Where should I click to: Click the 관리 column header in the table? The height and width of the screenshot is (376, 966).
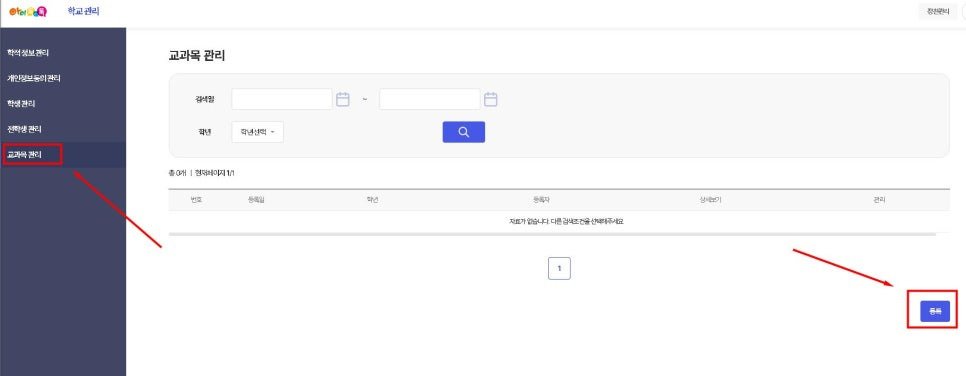click(879, 200)
